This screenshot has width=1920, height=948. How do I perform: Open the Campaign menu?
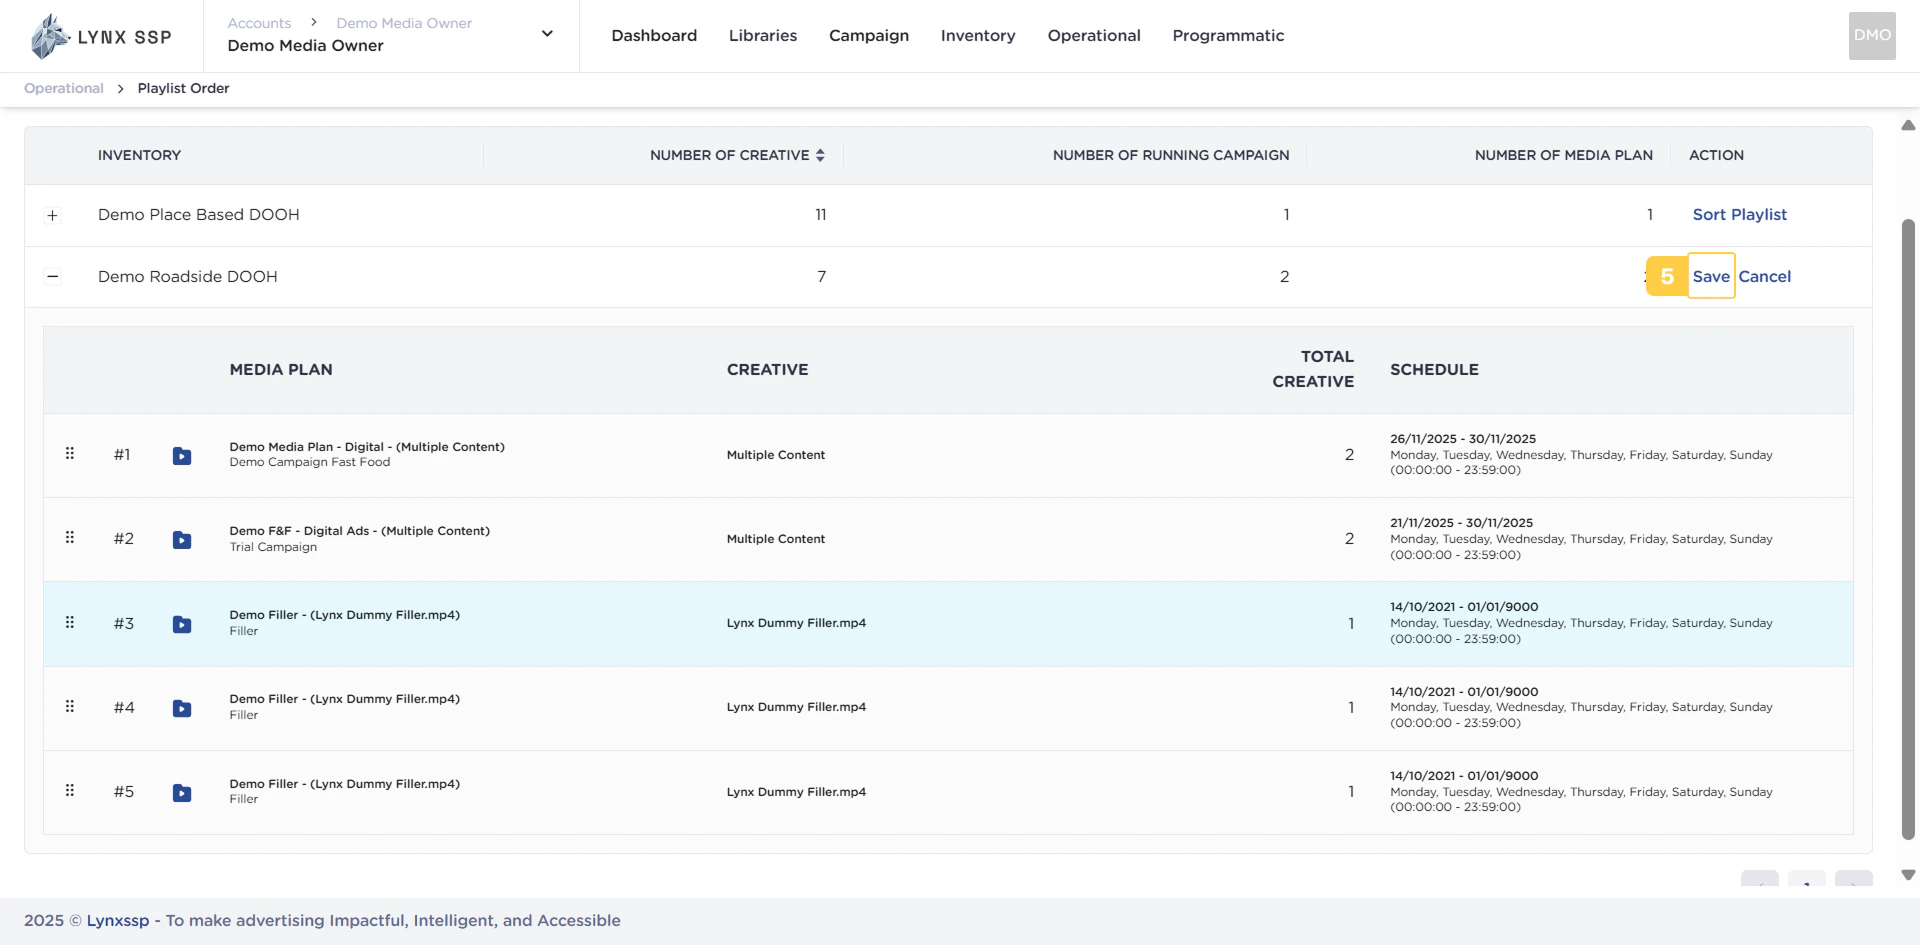click(869, 36)
